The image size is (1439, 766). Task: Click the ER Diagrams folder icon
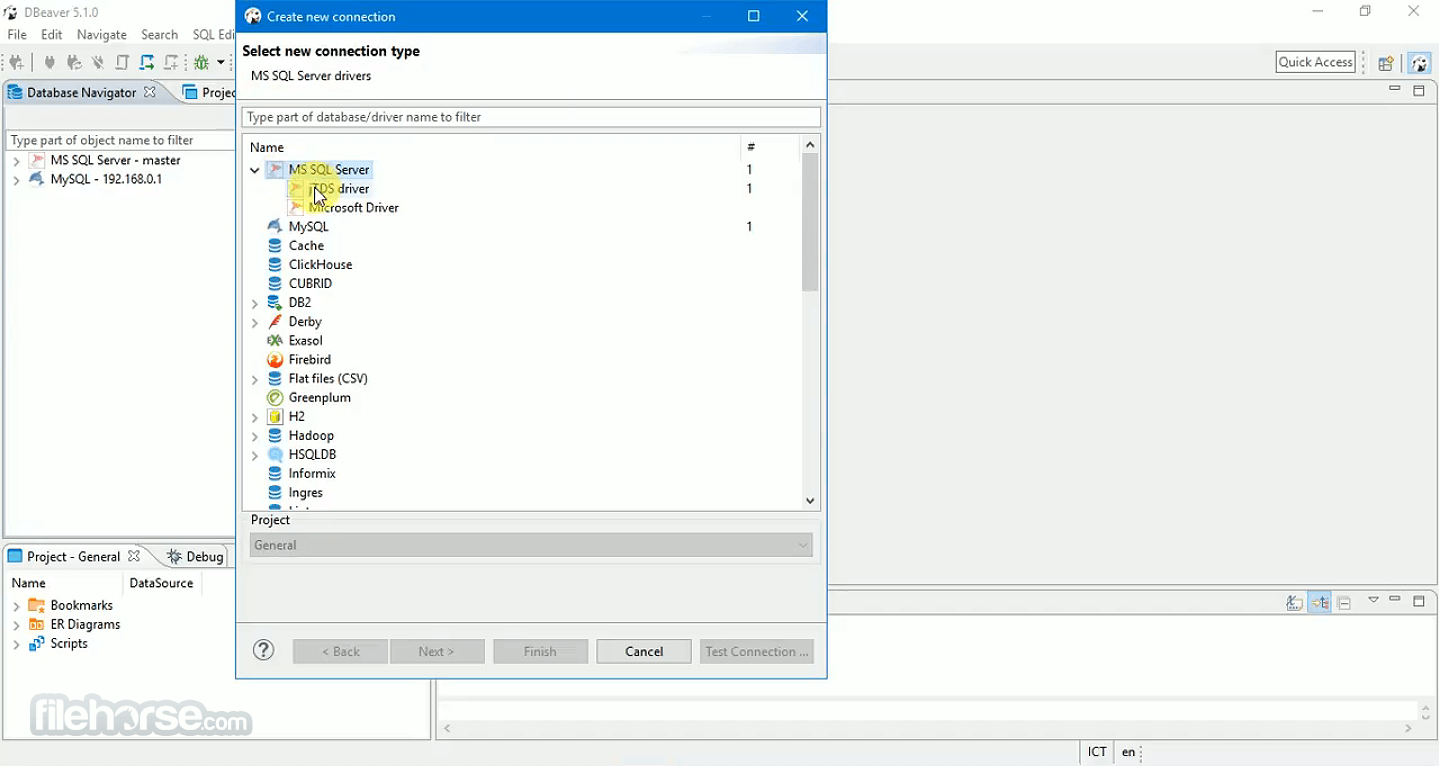[x=37, y=624]
